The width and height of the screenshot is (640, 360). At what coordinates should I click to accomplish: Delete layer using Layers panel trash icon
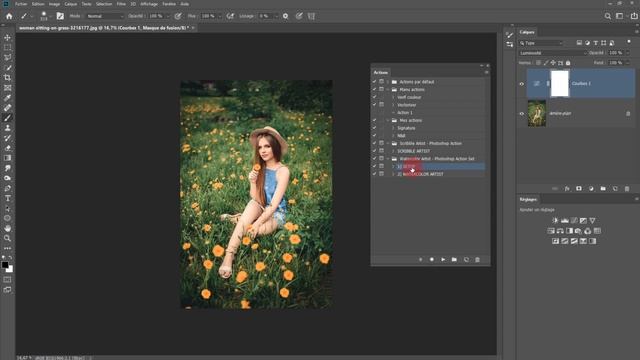pos(627,189)
